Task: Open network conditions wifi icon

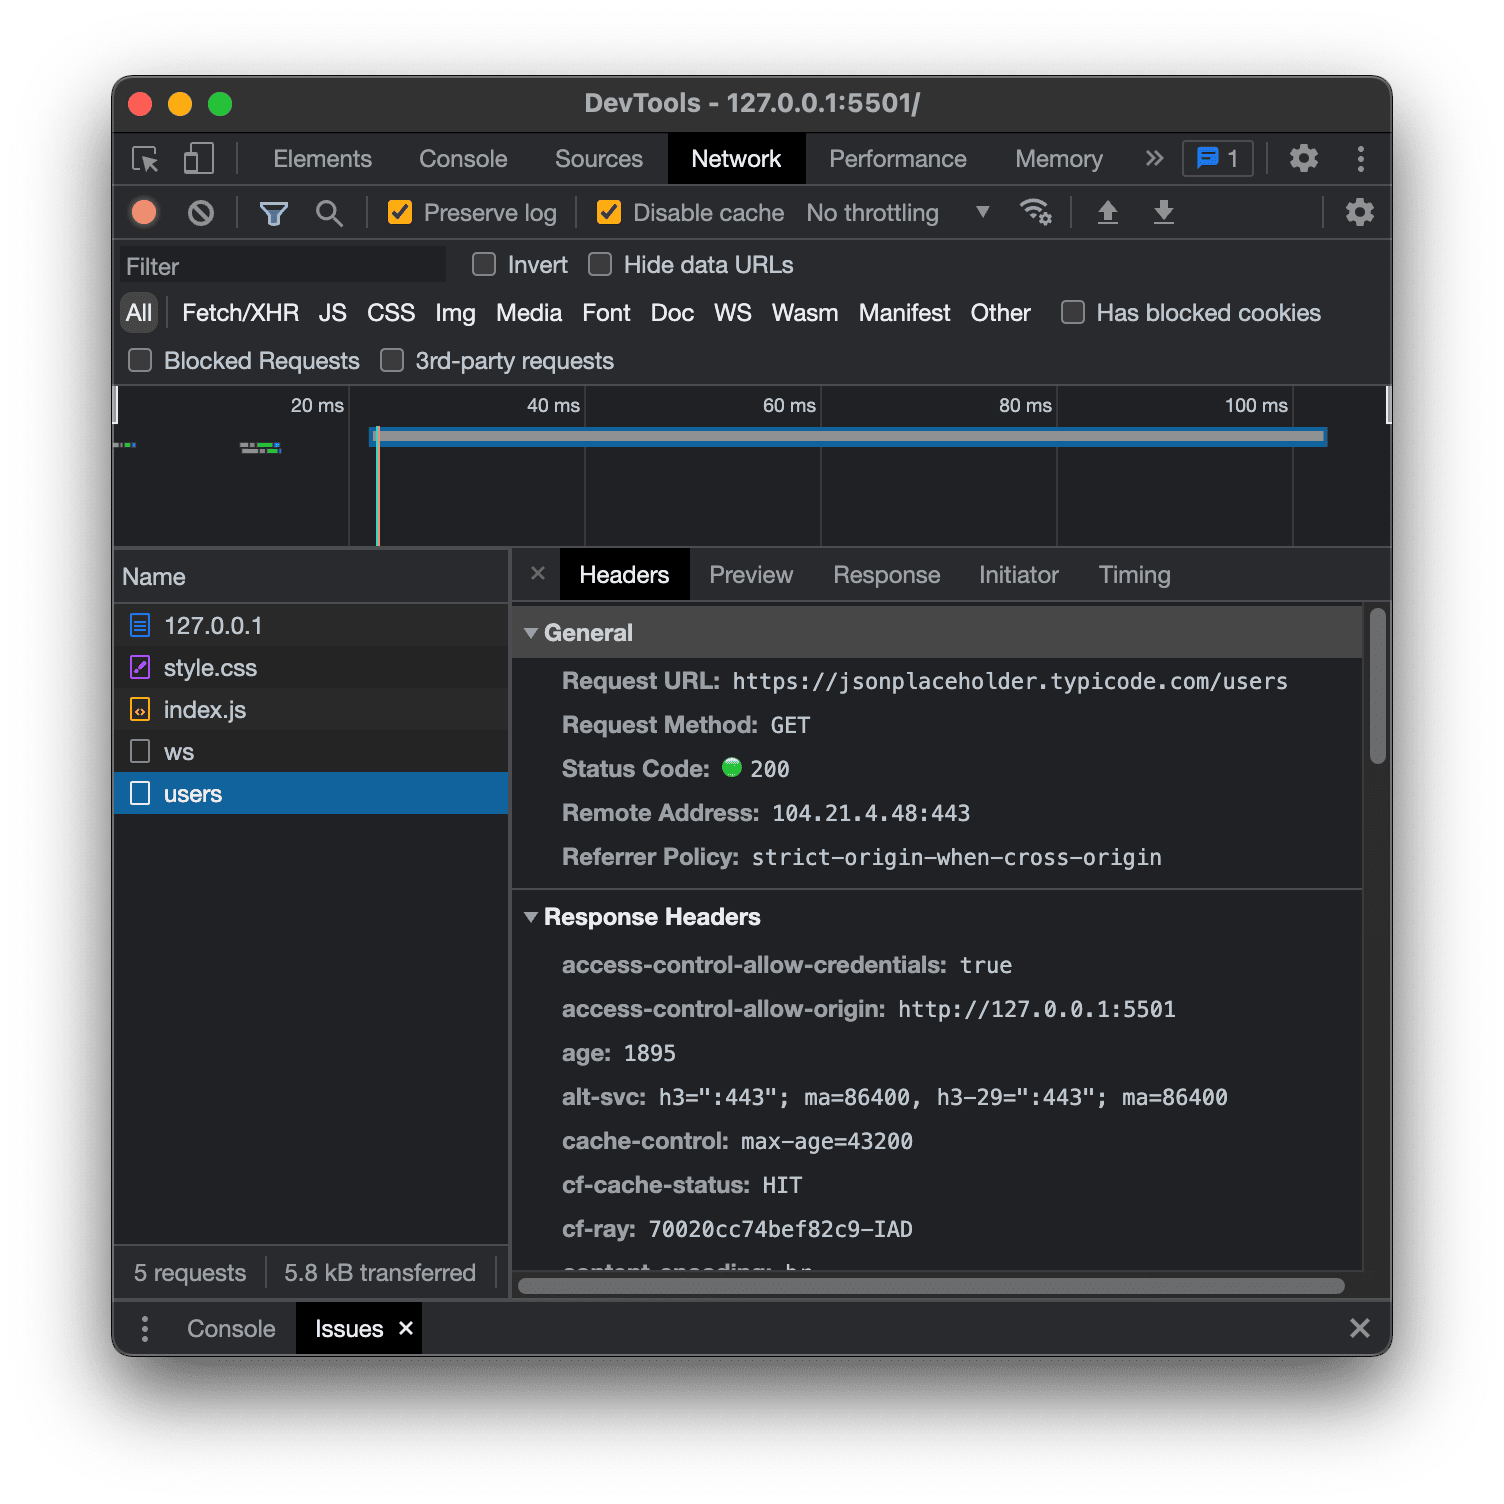Action: click(1035, 212)
